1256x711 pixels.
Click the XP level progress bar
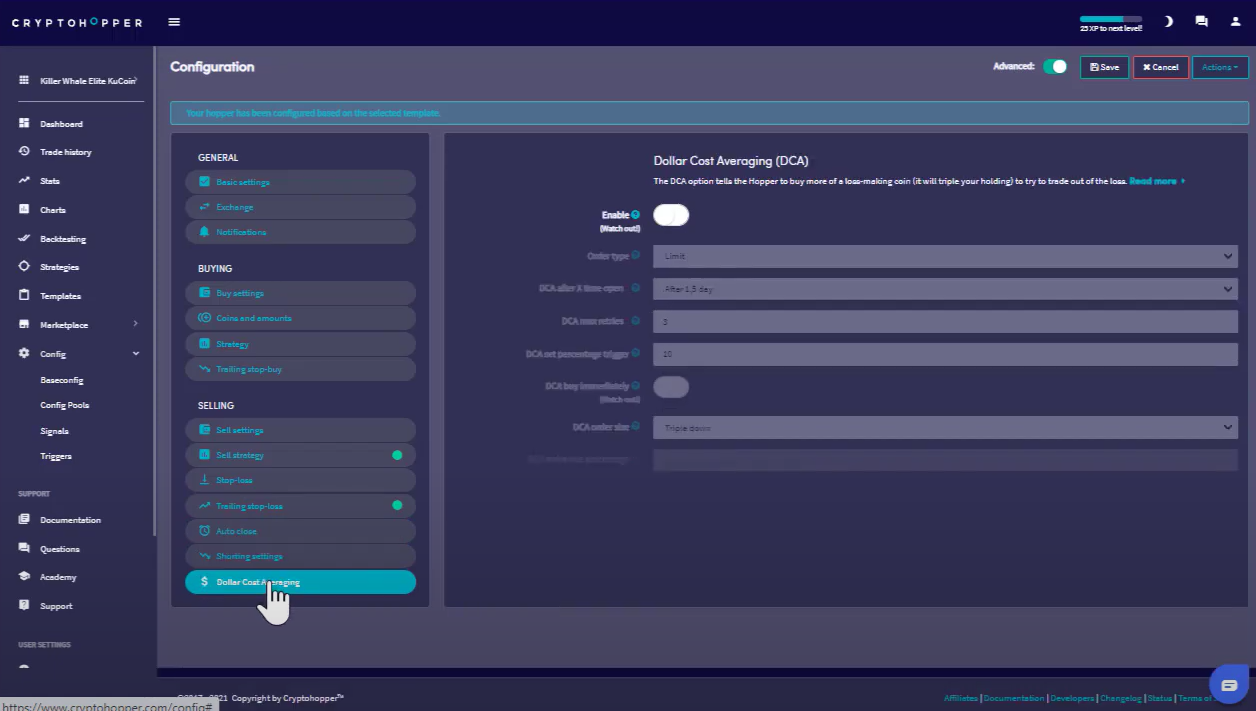1110,19
